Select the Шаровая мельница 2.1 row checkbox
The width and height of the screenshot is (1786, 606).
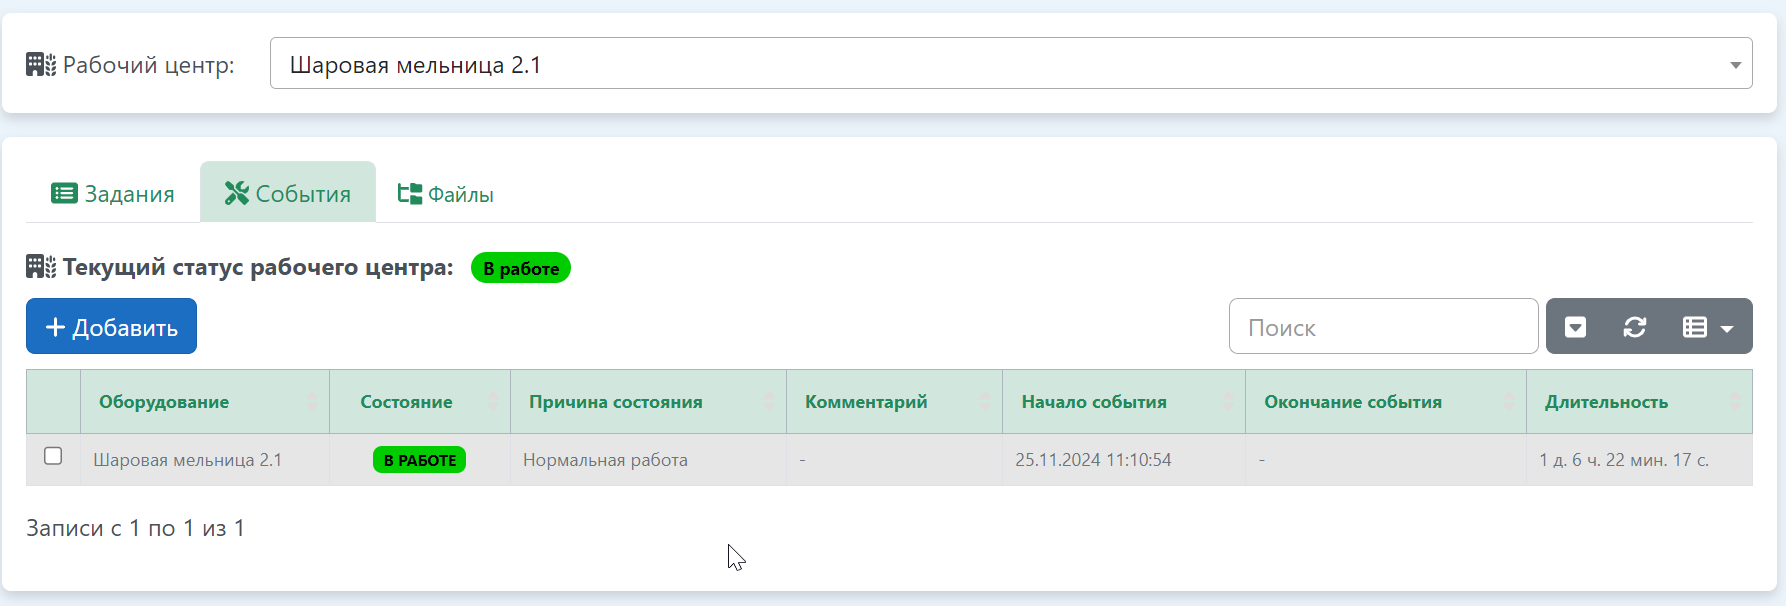53,456
